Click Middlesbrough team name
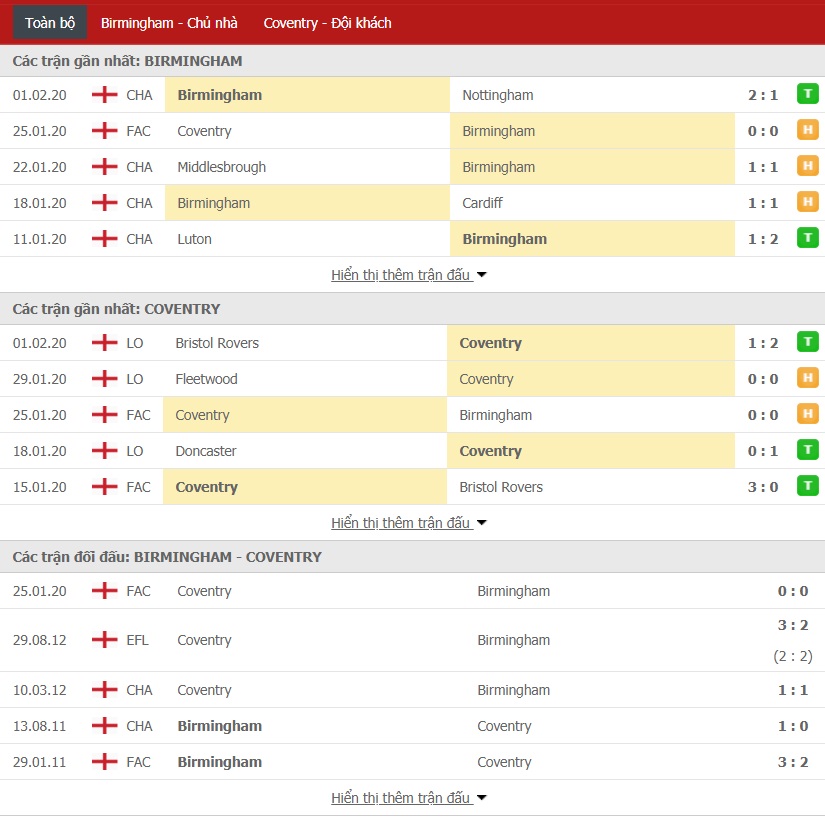 [x=222, y=167]
